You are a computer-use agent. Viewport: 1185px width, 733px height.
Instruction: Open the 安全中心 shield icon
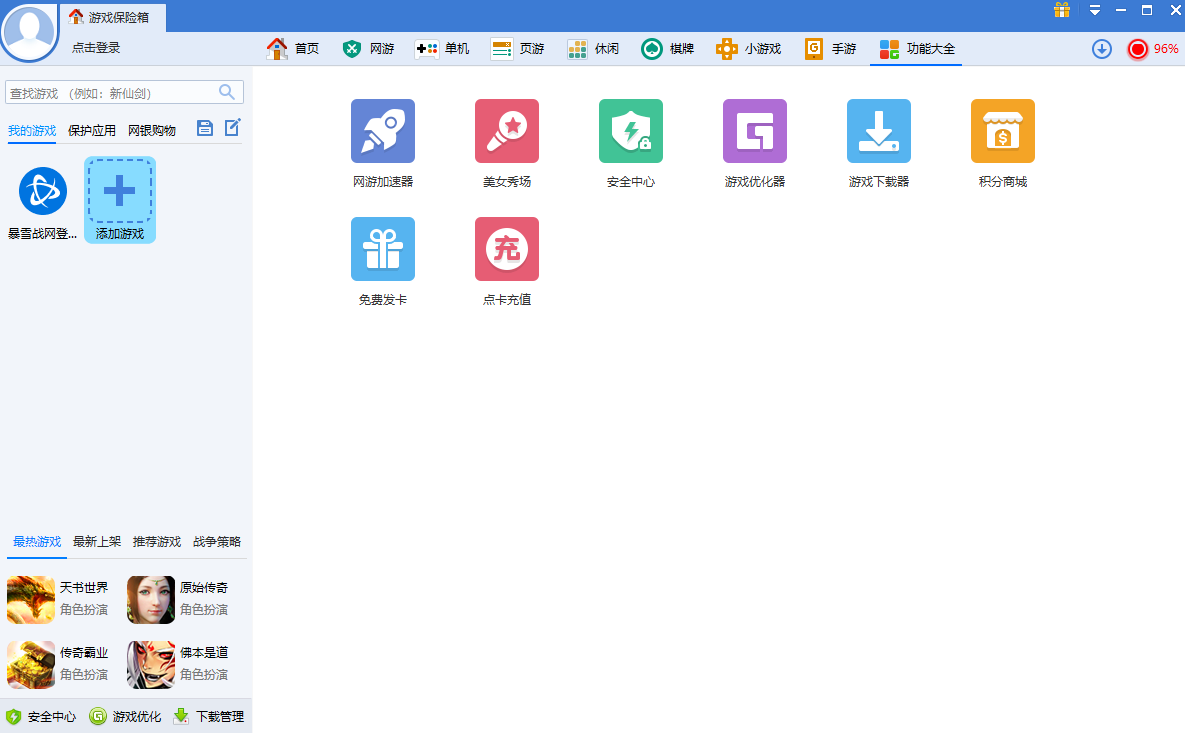click(630, 131)
